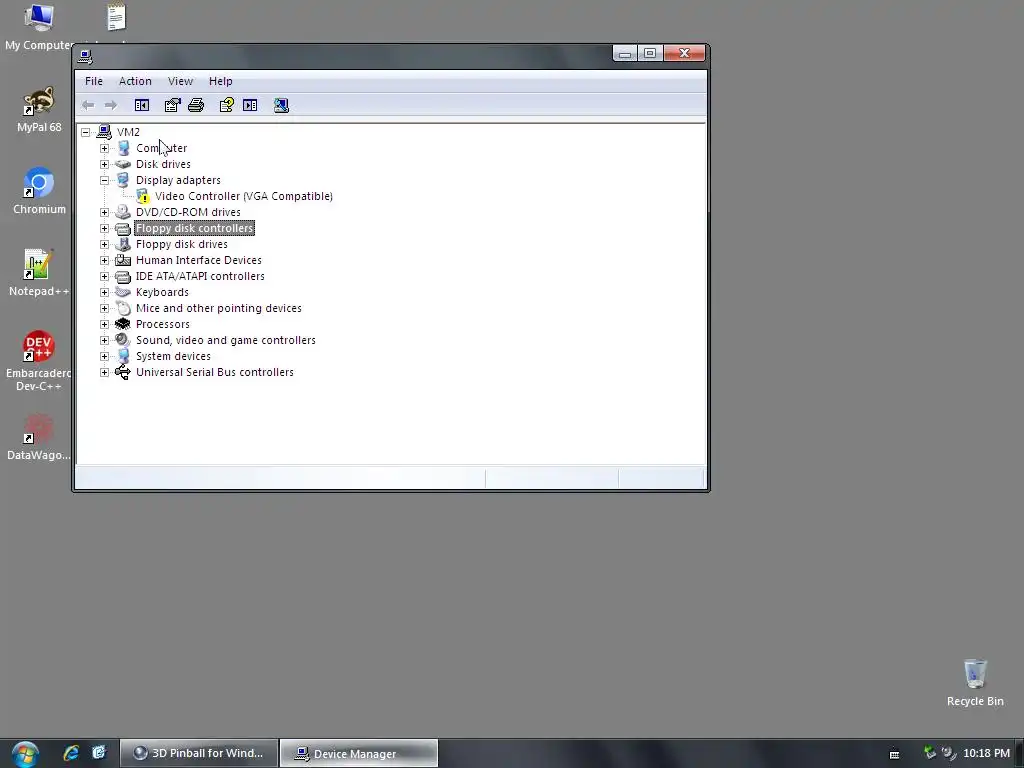
Task: Expand the Disk drives category
Action: [104, 164]
